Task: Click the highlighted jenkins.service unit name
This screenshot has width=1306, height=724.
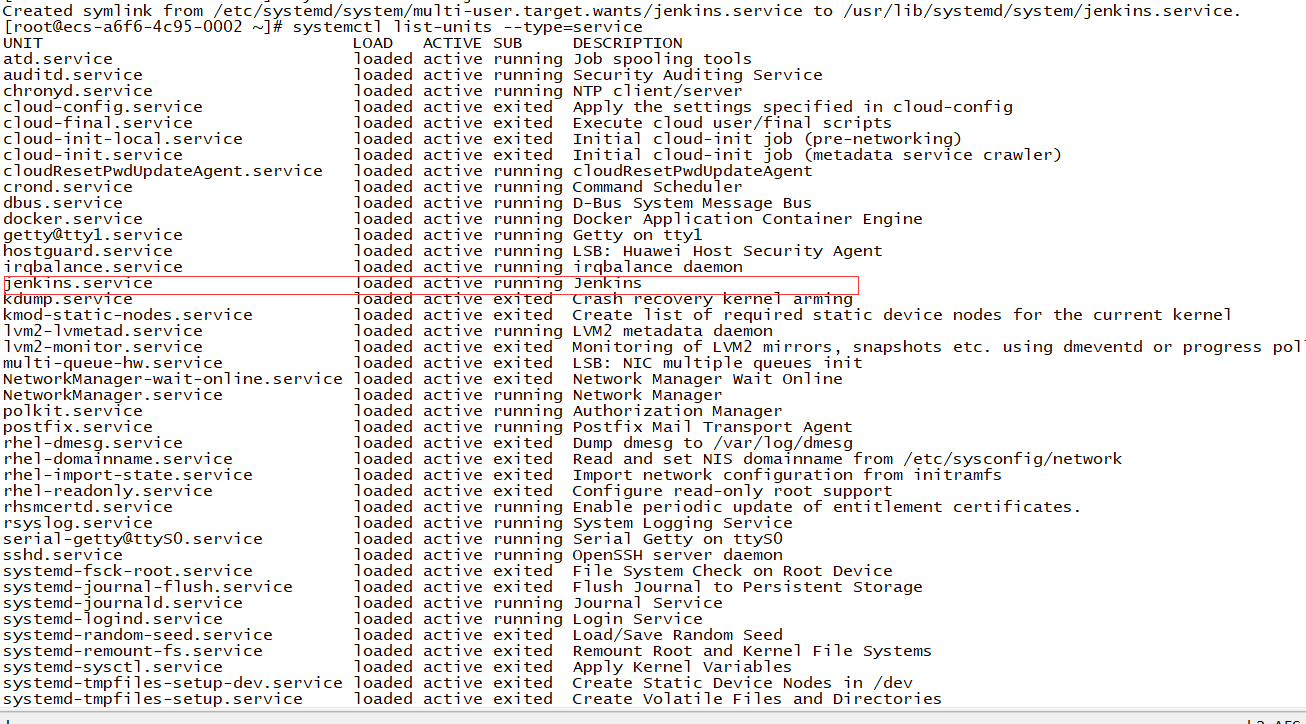Action: 78,283
